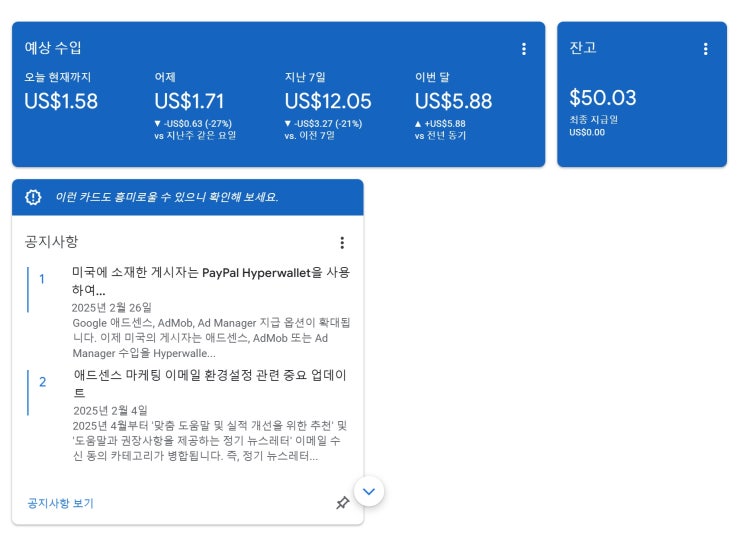Select the 지난 7일 US$12.05 earnings
This screenshot has height=534, width=743.
(x=328, y=101)
